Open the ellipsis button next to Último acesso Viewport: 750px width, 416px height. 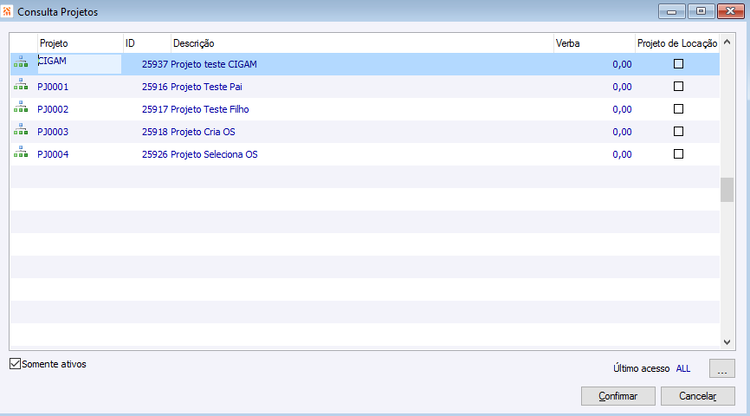point(722,369)
